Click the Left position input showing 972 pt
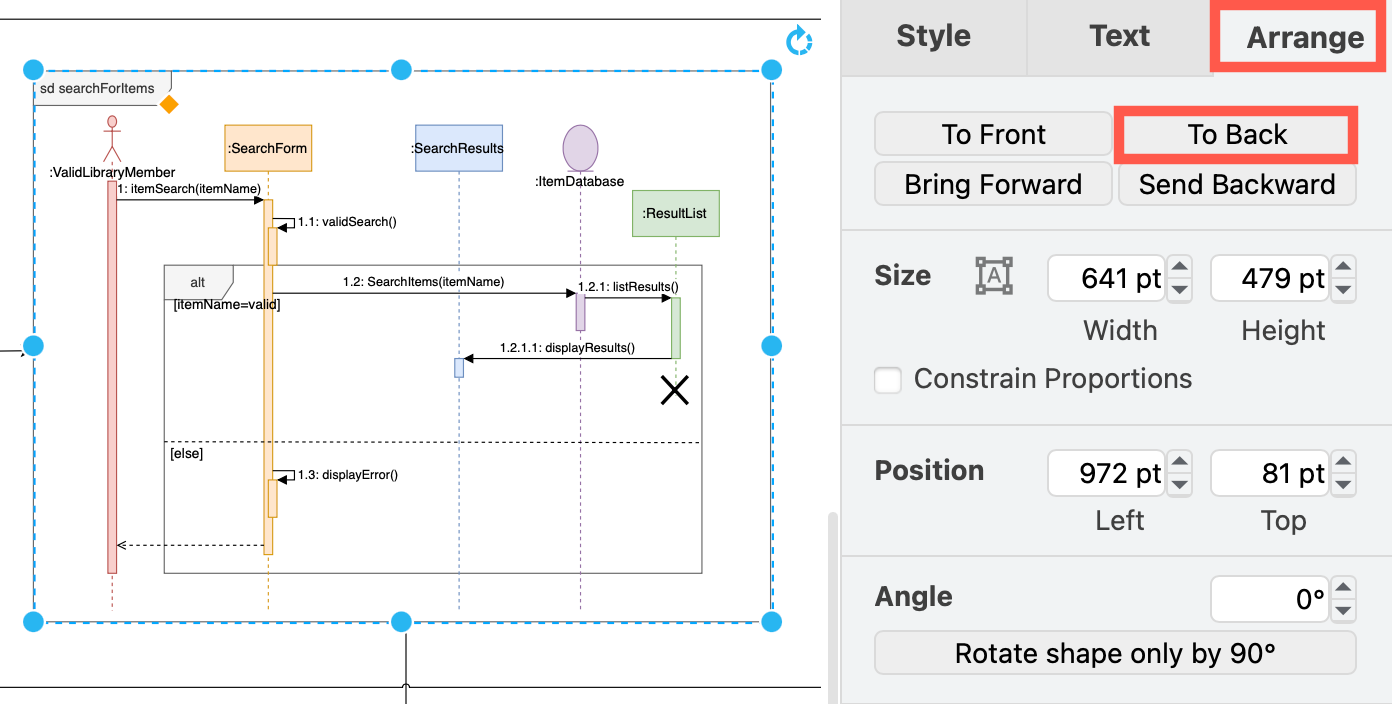This screenshot has height=704, width=1392. pos(1106,473)
